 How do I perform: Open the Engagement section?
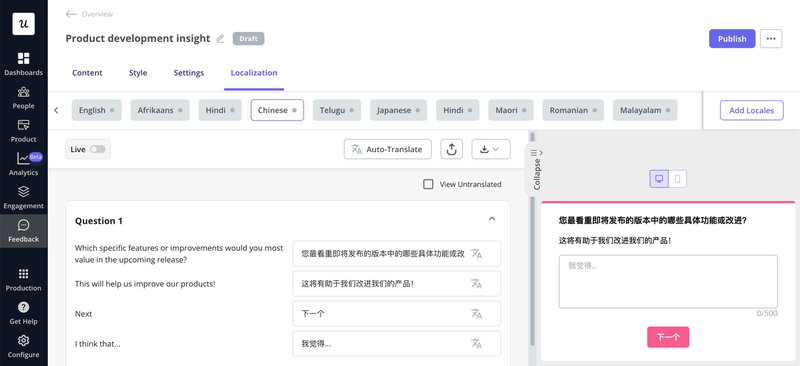pos(23,198)
